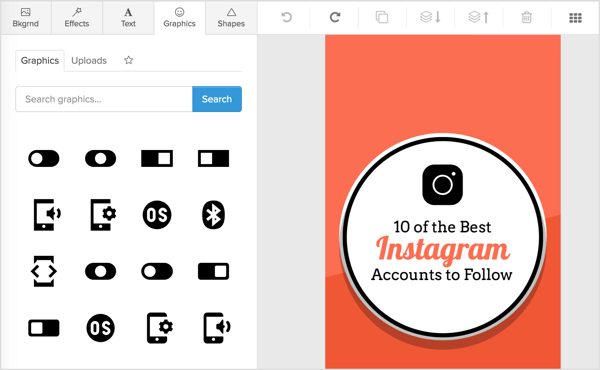Add bottom-row phone with speaker graphic

coord(217,328)
